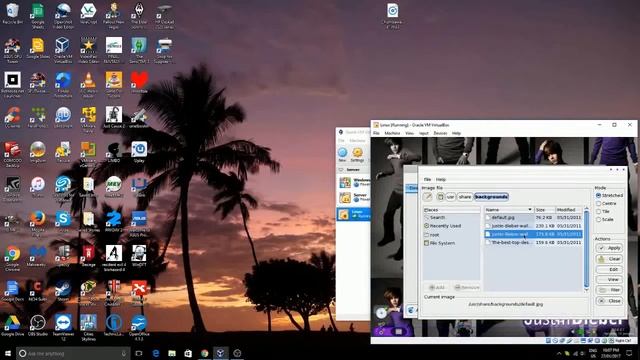Open the Devices menu in VirtualBox VM window
The height and width of the screenshot is (360, 640).
[x=440, y=133]
